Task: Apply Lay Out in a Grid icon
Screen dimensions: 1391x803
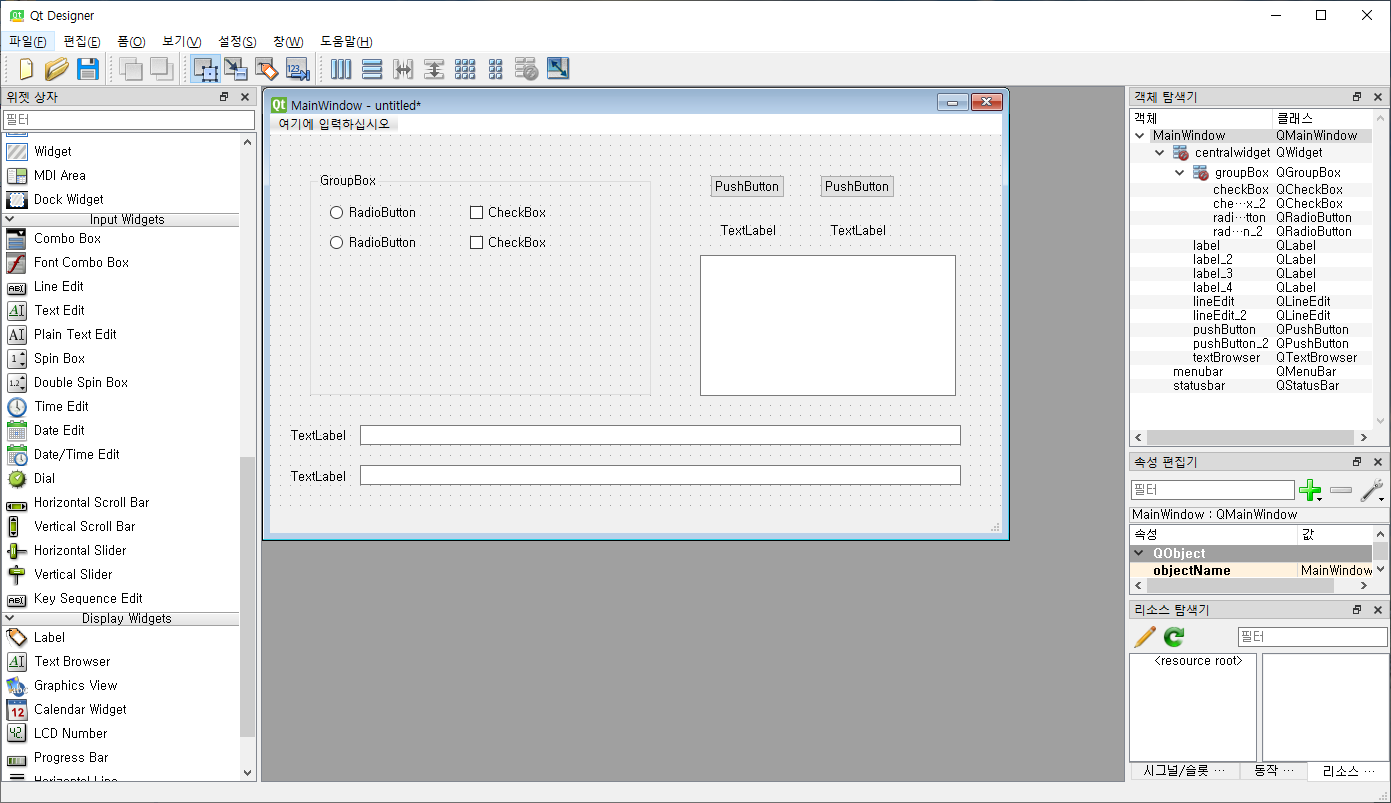Action: tap(465, 69)
